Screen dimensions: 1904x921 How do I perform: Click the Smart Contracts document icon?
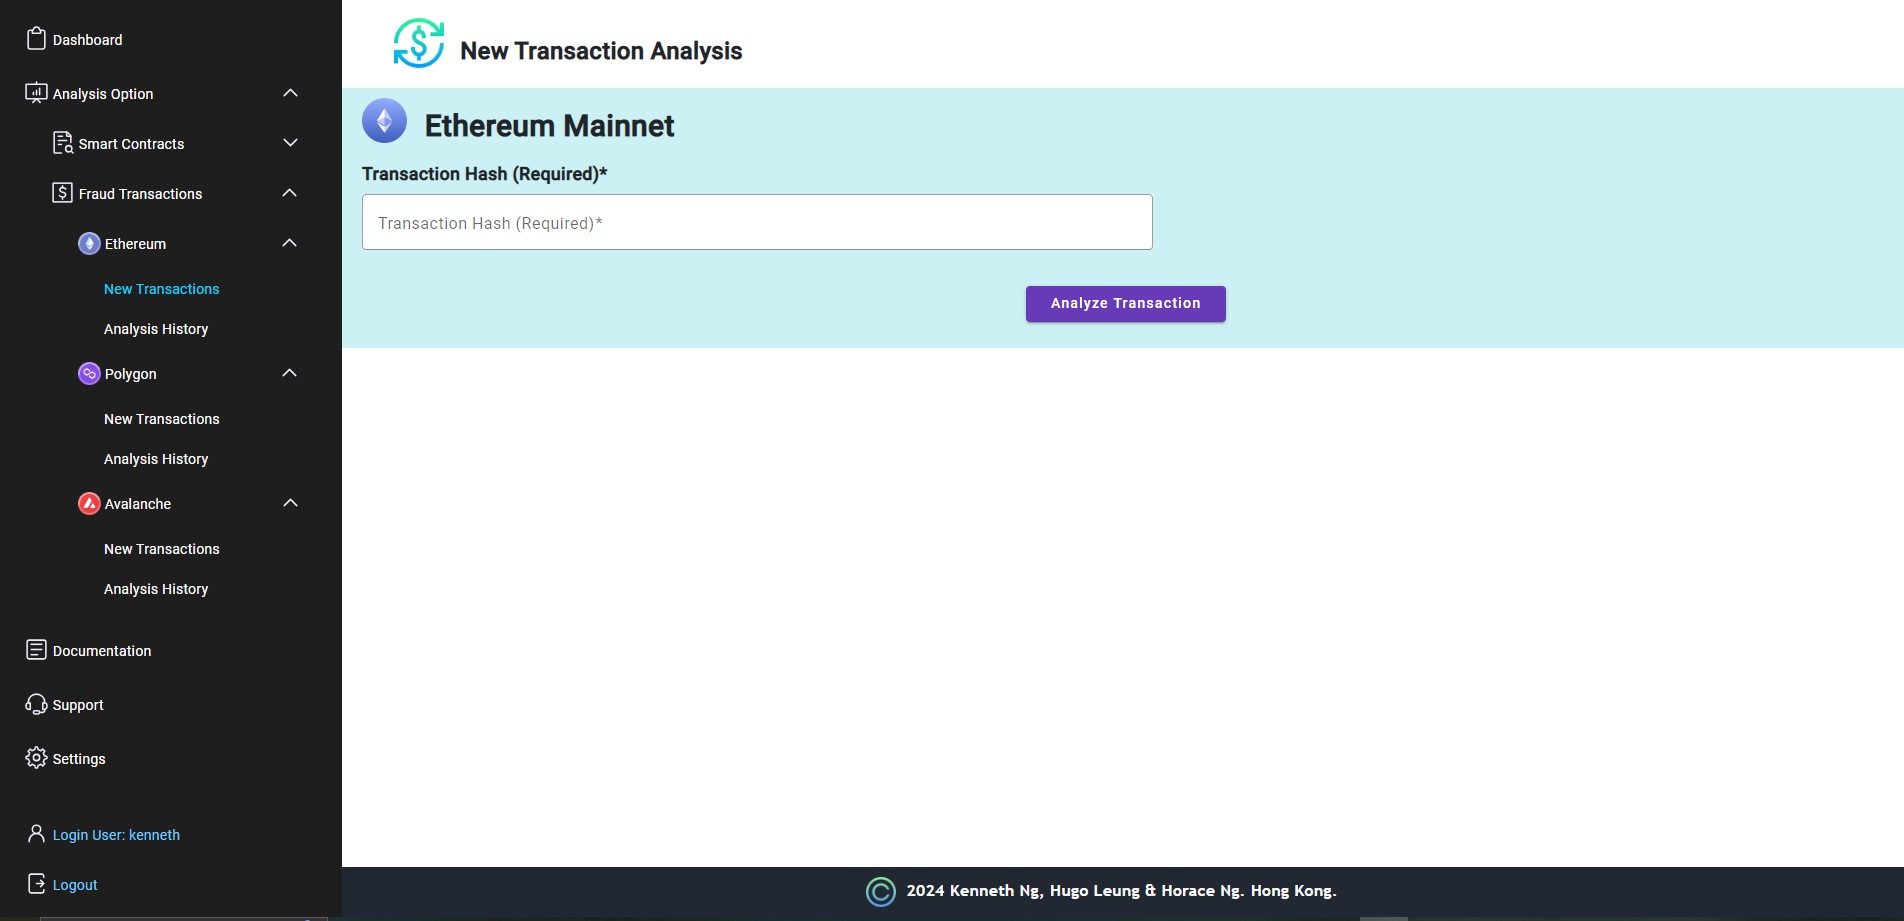pos(63,143)
